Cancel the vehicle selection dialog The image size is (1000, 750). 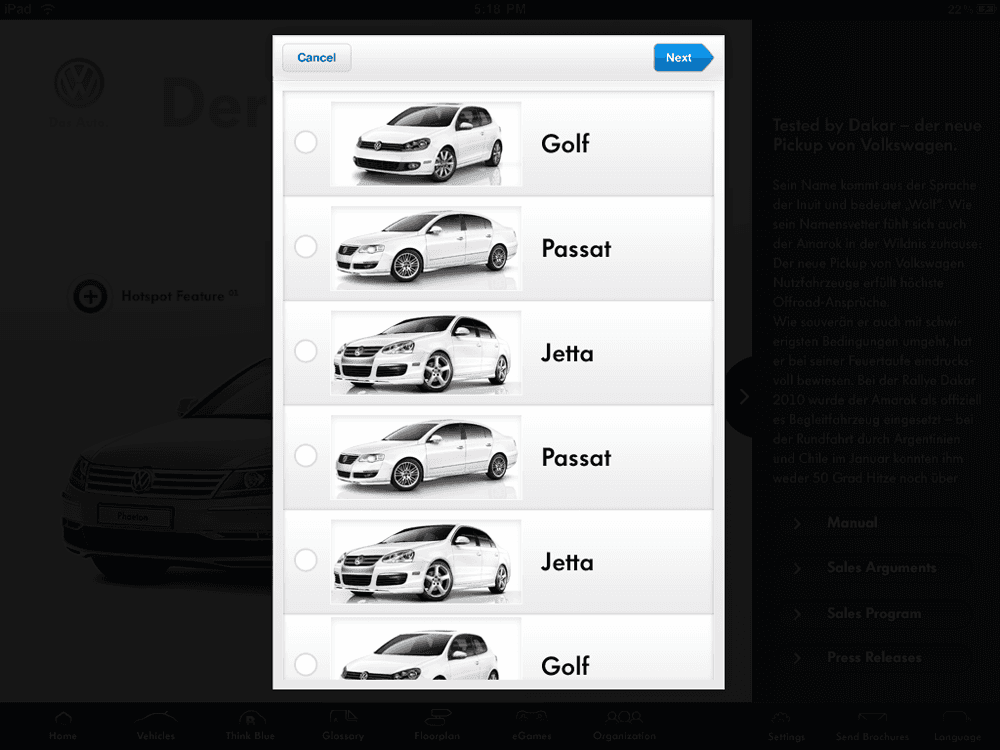pyautogui.click(x=316, y=57)
